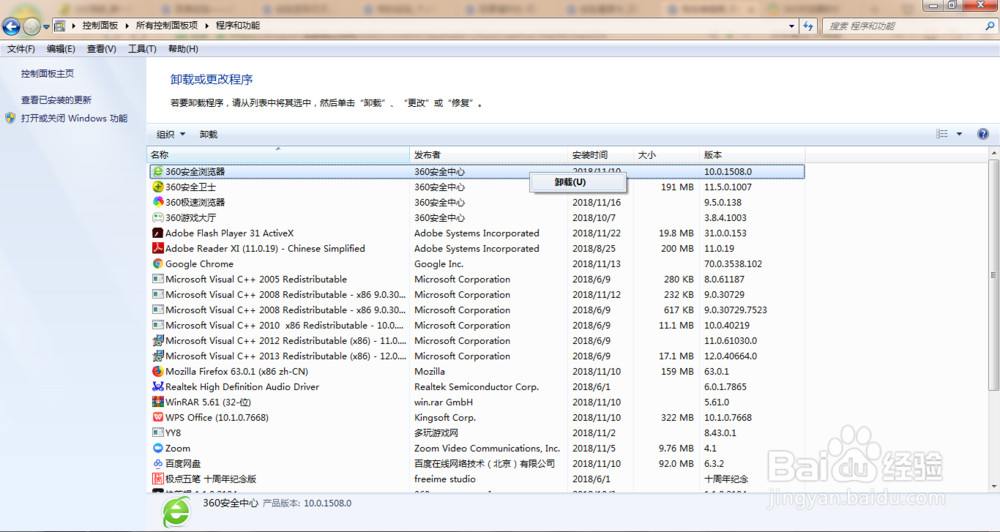Click the search magnifier icon

click(989, 26)
